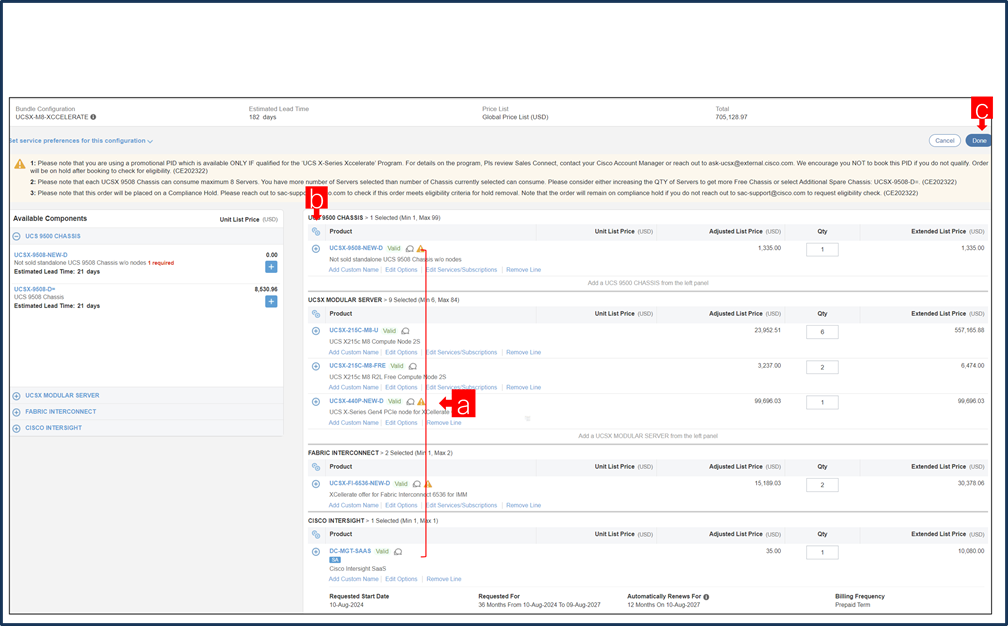
Task: Click the Global Price List (USD) value
Action: click(515, 117)
